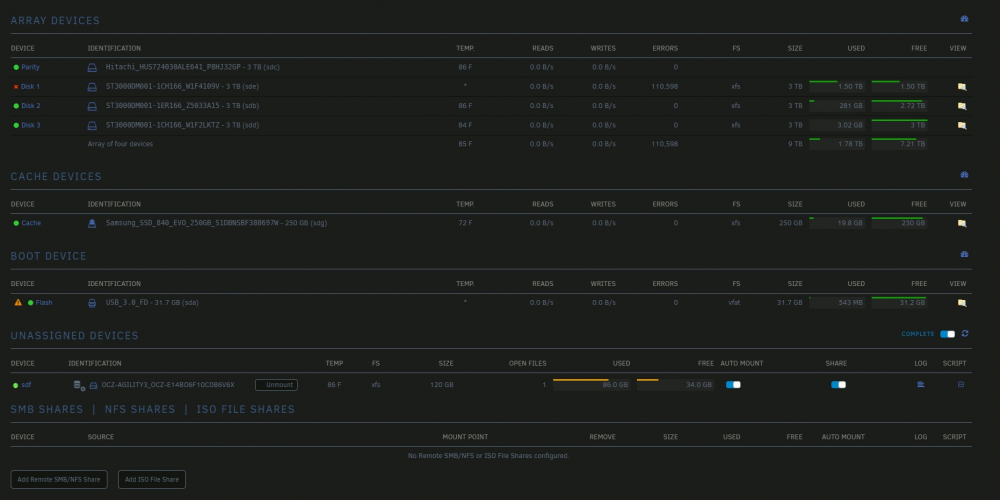Open the Disk 3 device link
The image size is (1000, 500).
pyautogui.click(x=31, y=126)
